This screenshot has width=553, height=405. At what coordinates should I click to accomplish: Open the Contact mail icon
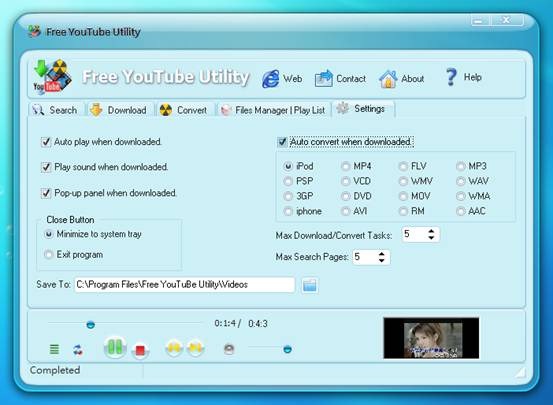pos(323,78)
